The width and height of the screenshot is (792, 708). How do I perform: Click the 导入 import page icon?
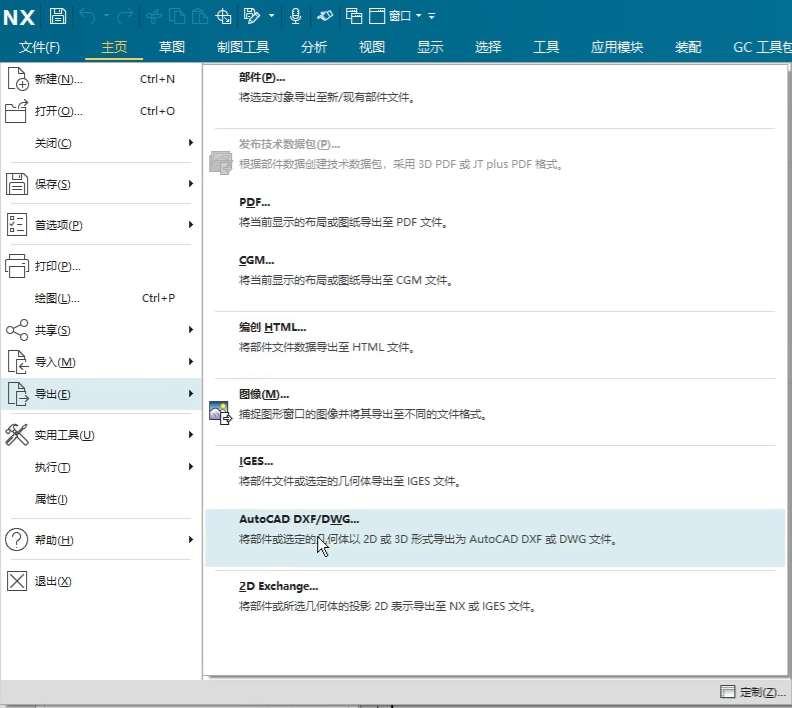click(18, 362)
